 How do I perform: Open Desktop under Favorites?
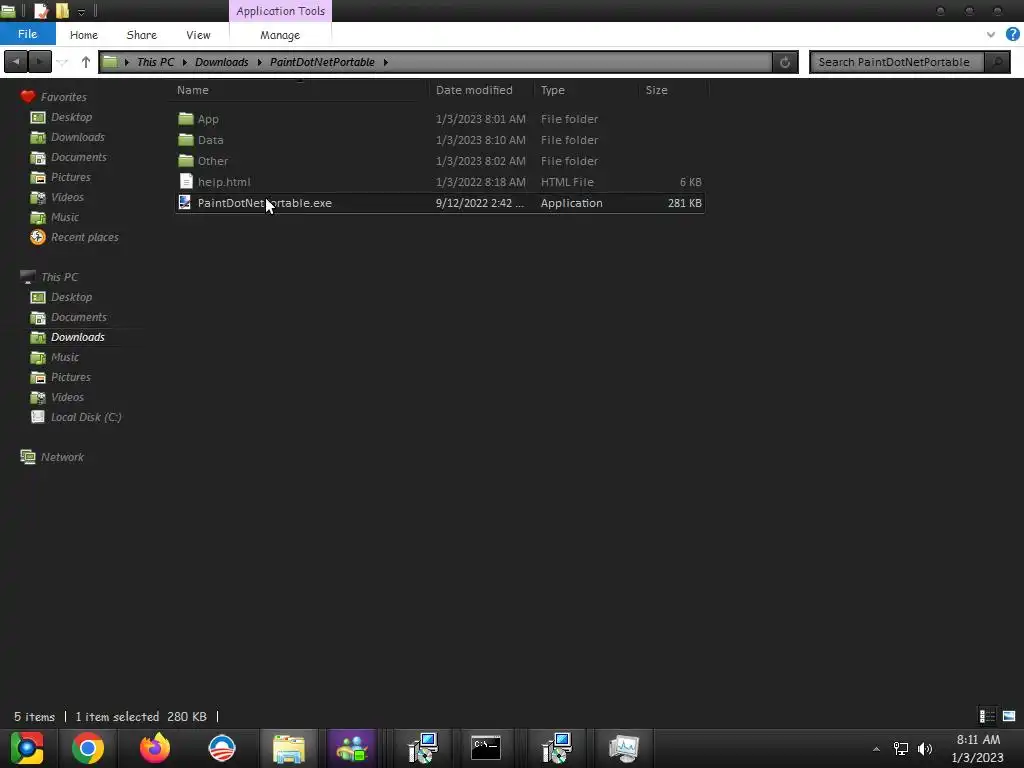pos(61,117)
